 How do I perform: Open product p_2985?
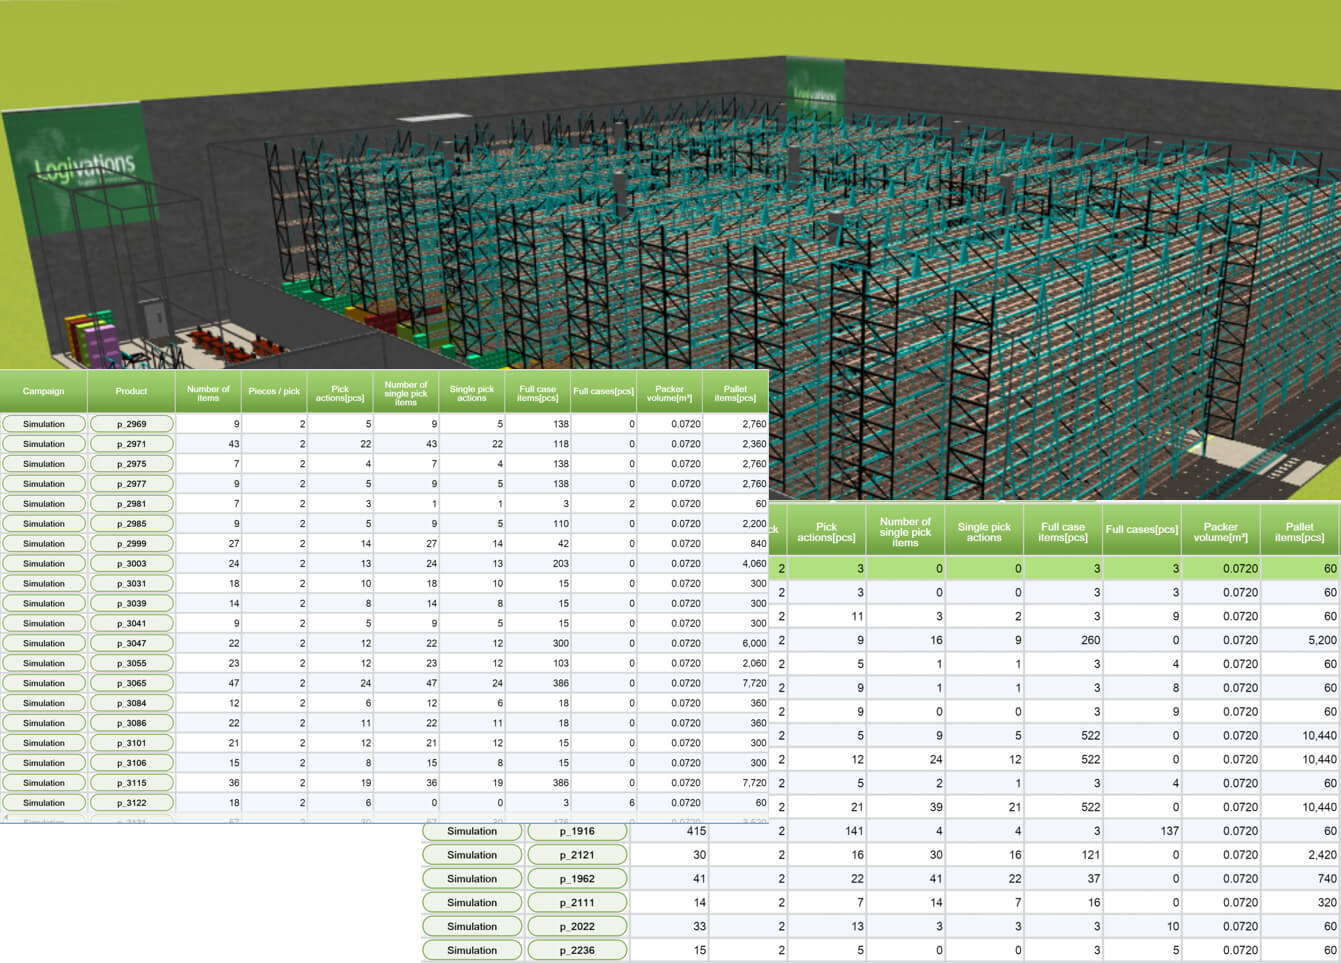coord(131,524)
